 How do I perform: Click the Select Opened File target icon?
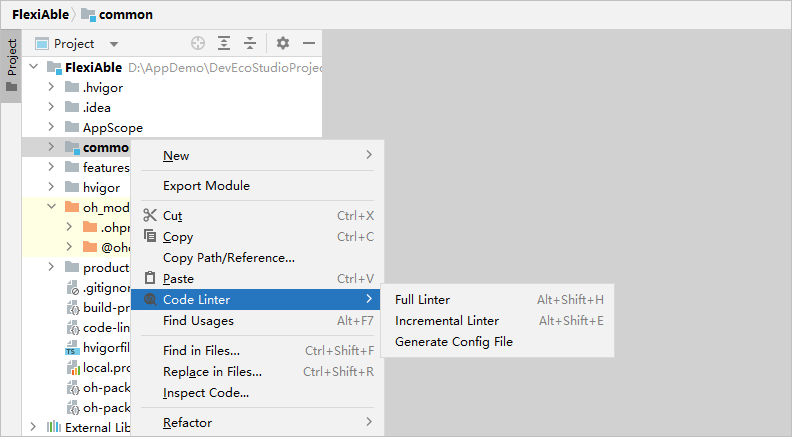[x=198, y=44]
